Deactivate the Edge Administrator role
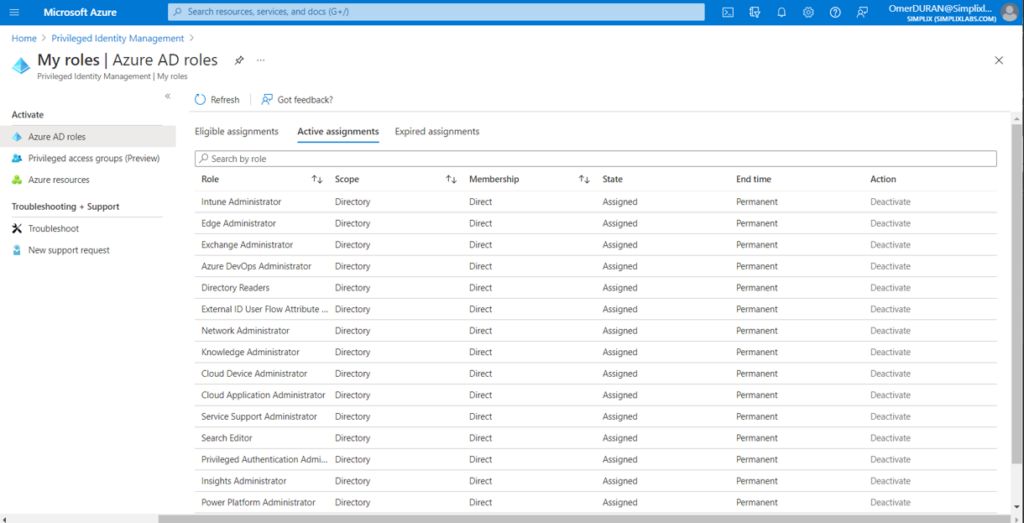 [x=890, y=223]
